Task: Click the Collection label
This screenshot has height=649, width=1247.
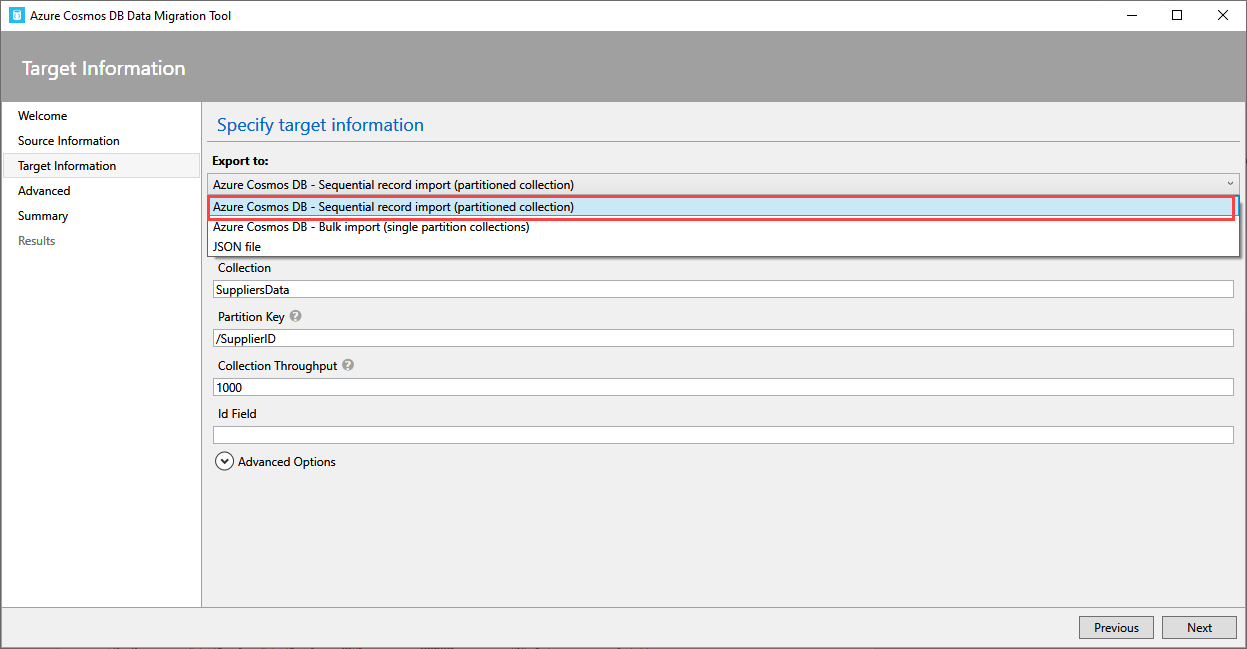Action: pos(244,268)
